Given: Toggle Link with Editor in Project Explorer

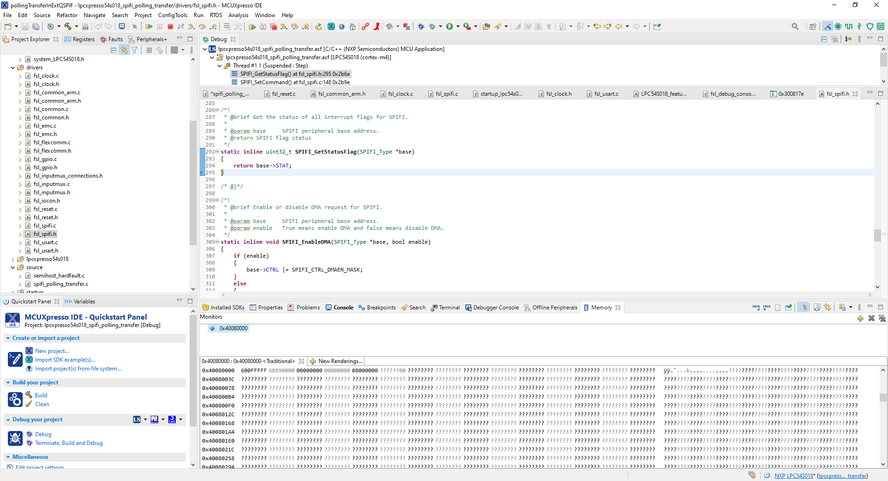Looking at the screenshot, I should click(x=123, y=50).
